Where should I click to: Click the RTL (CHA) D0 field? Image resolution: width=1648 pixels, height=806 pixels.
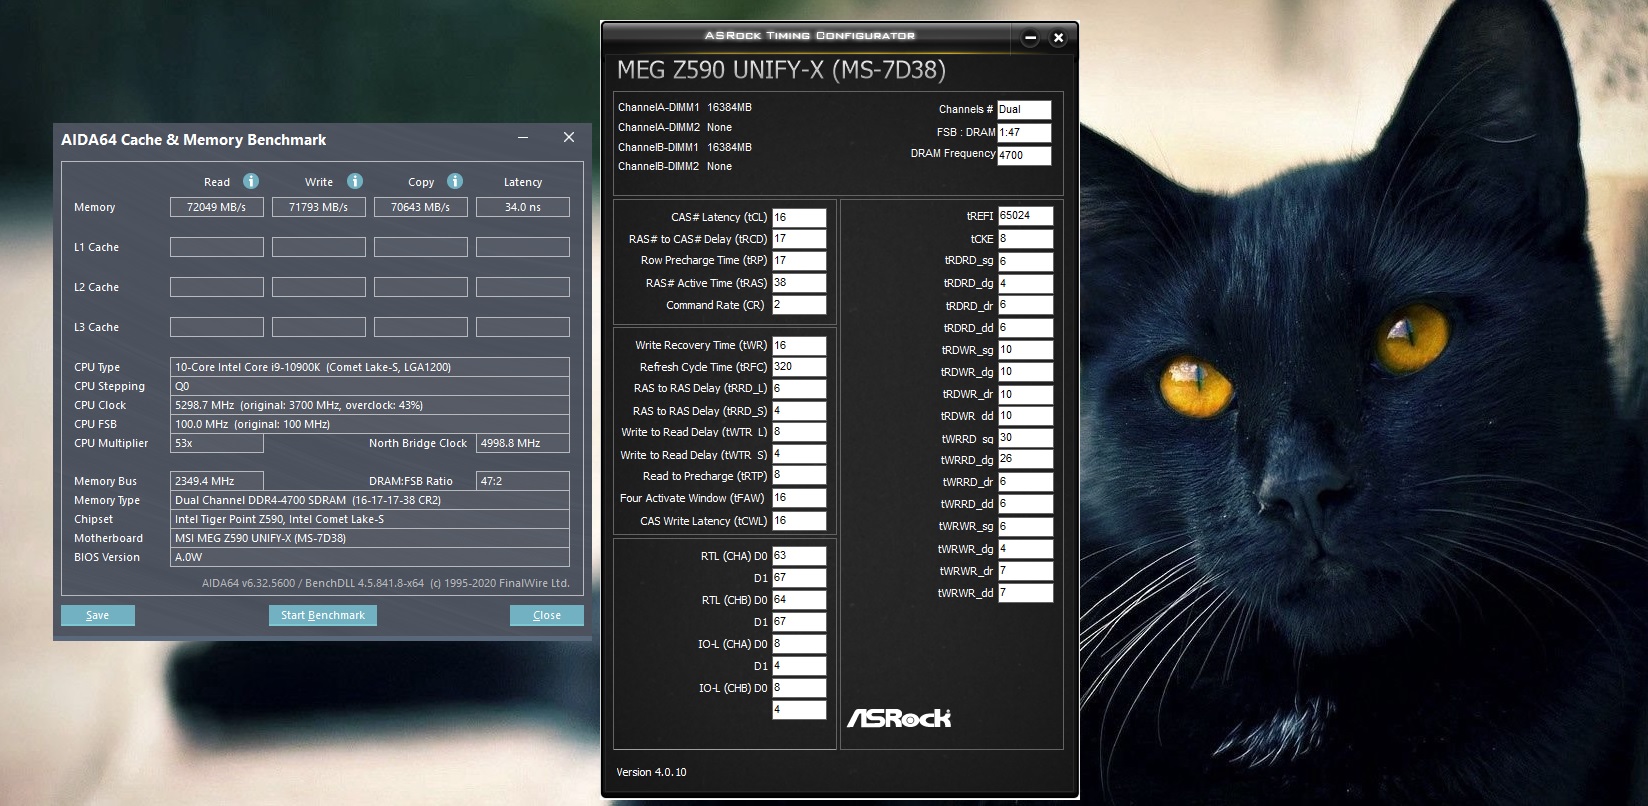click(799, 556)
